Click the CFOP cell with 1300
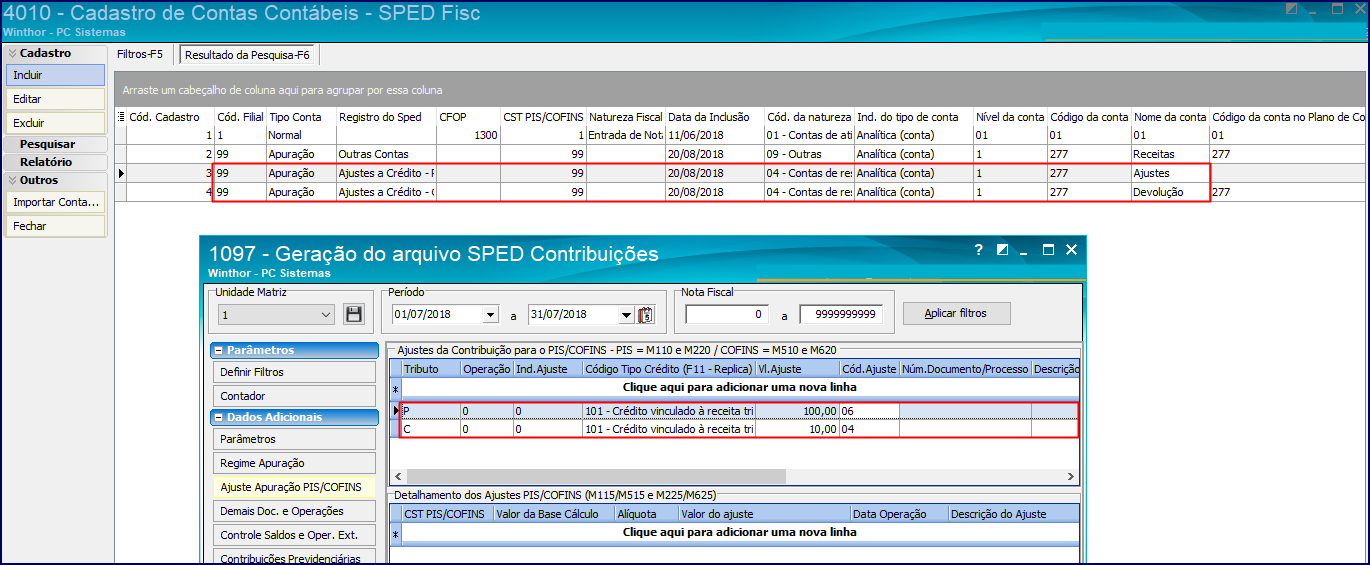Screen dimensions: 1370x565 click(468, 135)
